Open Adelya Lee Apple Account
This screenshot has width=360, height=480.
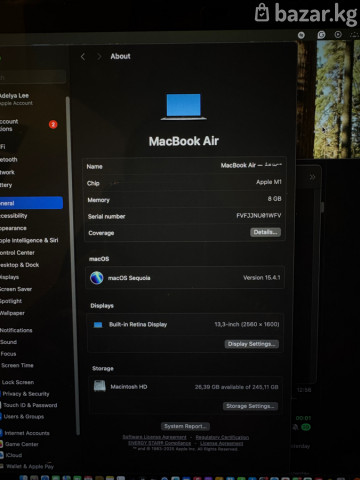point(17,99)
